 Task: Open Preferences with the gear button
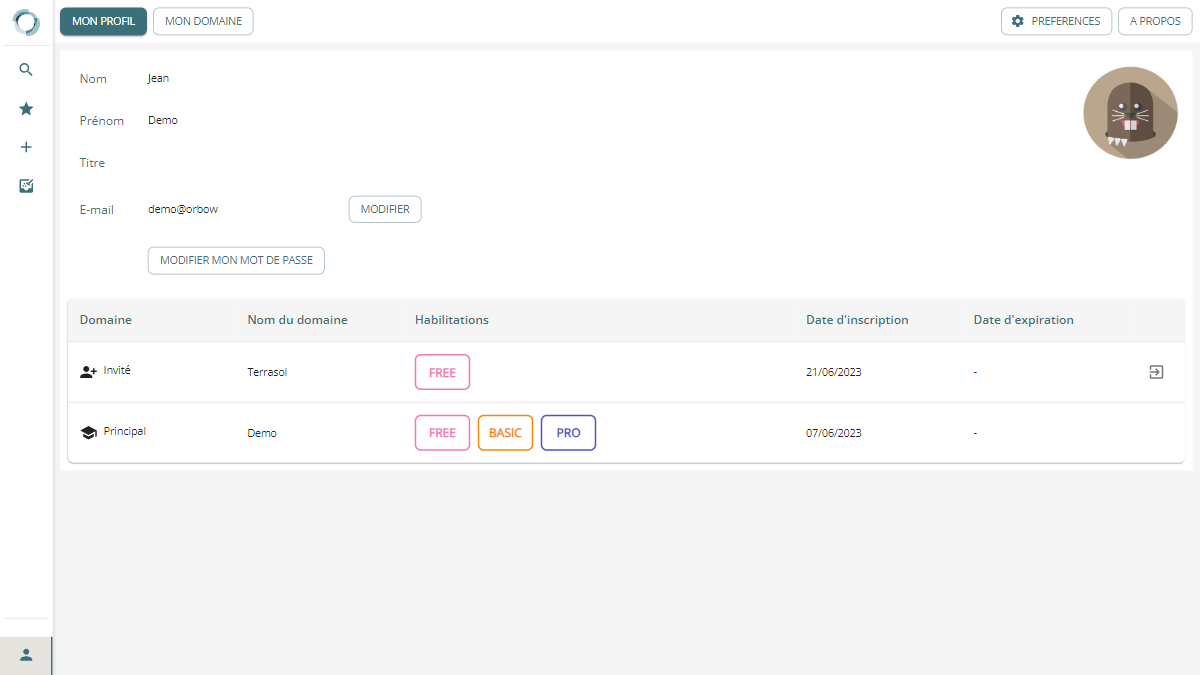(x=1056, y=21)
